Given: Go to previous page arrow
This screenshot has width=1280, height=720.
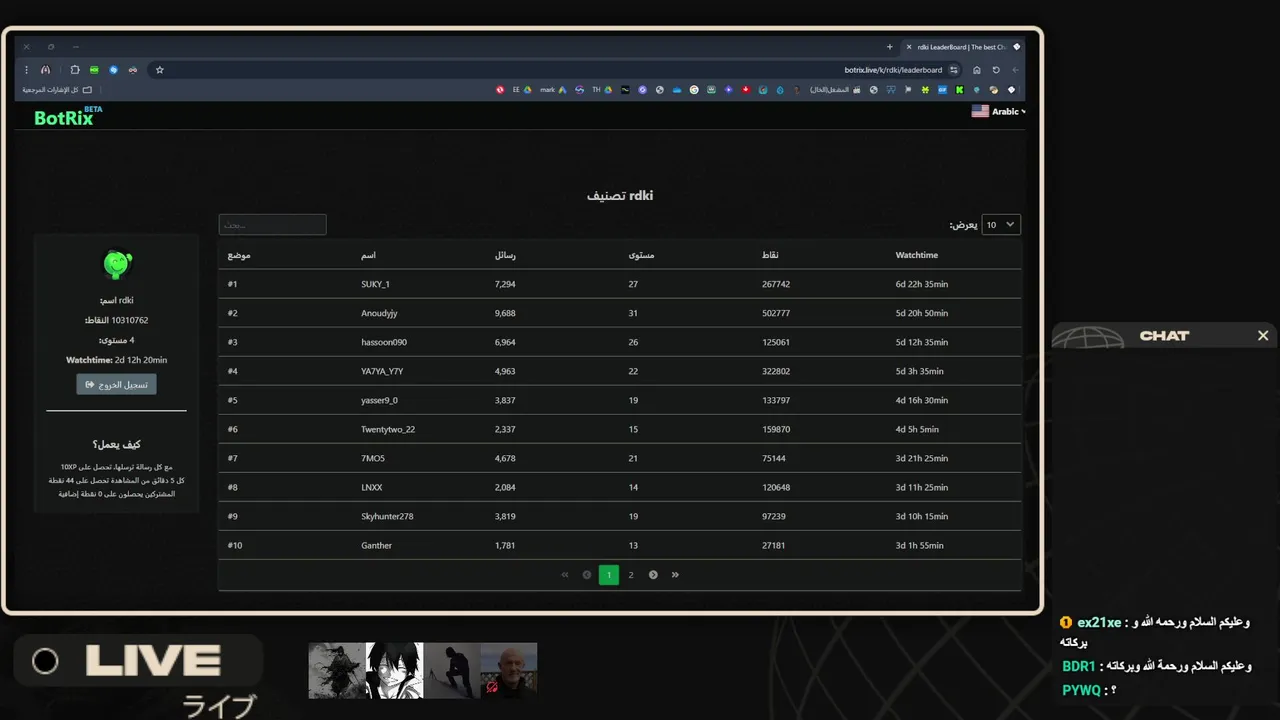Looking at the screenshot, I should [x=587, y=575].
